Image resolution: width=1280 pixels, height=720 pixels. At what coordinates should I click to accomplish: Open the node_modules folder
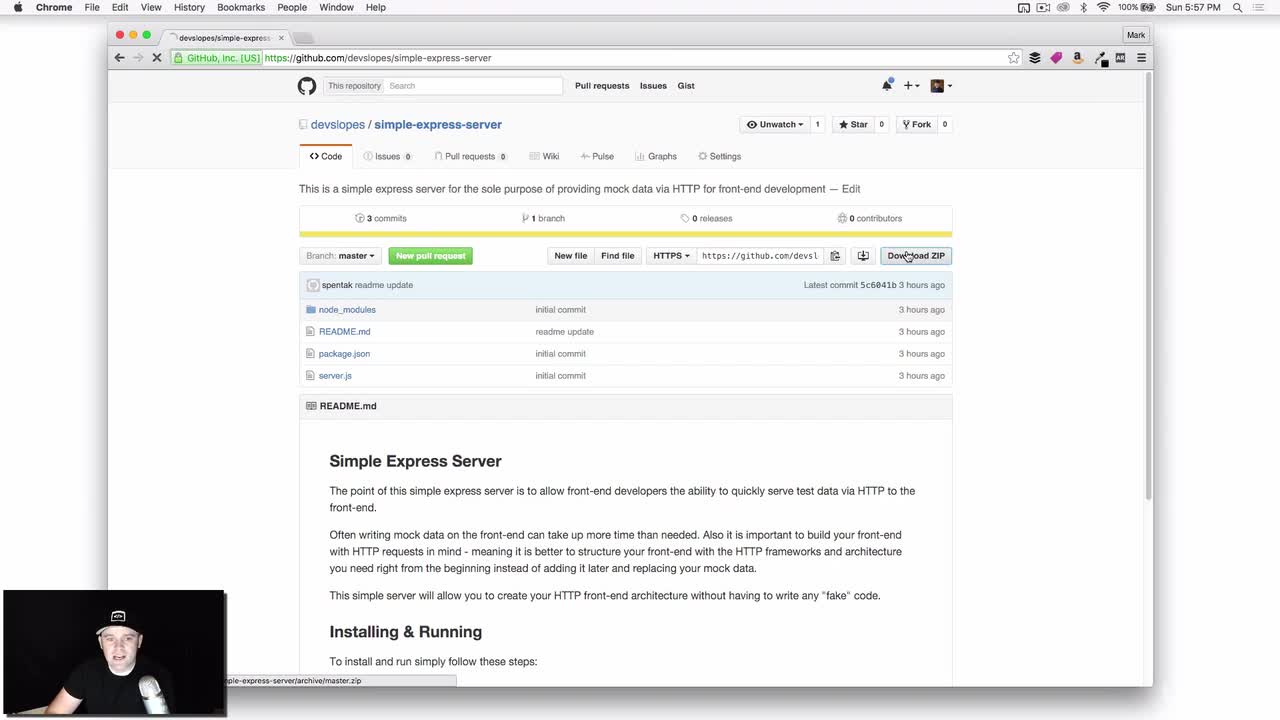pos(347,310)
